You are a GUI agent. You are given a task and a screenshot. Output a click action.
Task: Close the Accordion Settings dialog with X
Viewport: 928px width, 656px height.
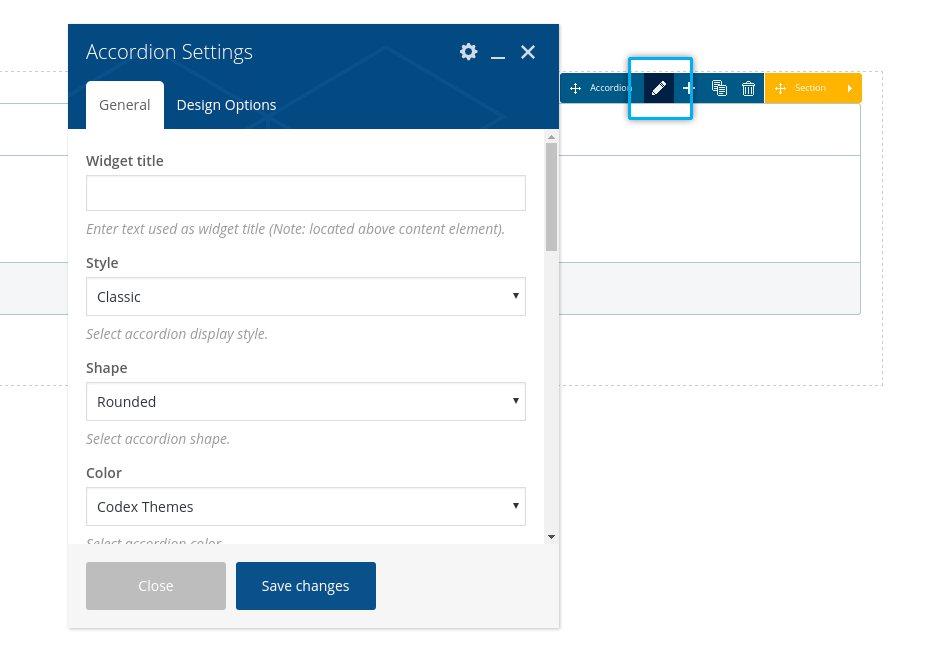(528, 52)
